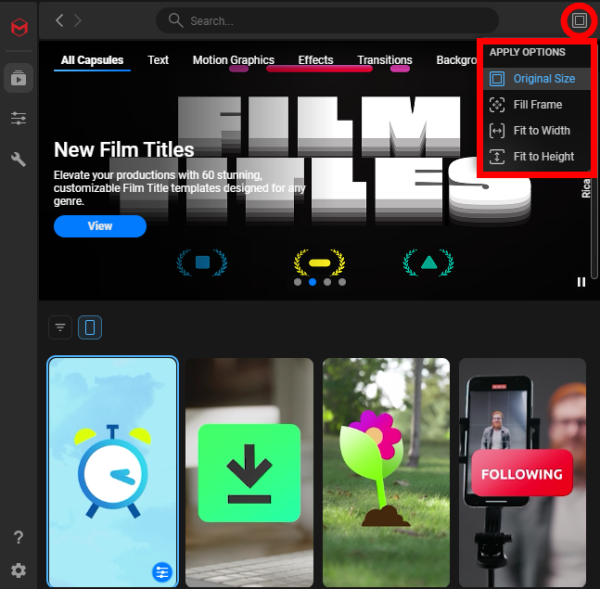Switch to the Motion Graphics tab

click(233, 60)
